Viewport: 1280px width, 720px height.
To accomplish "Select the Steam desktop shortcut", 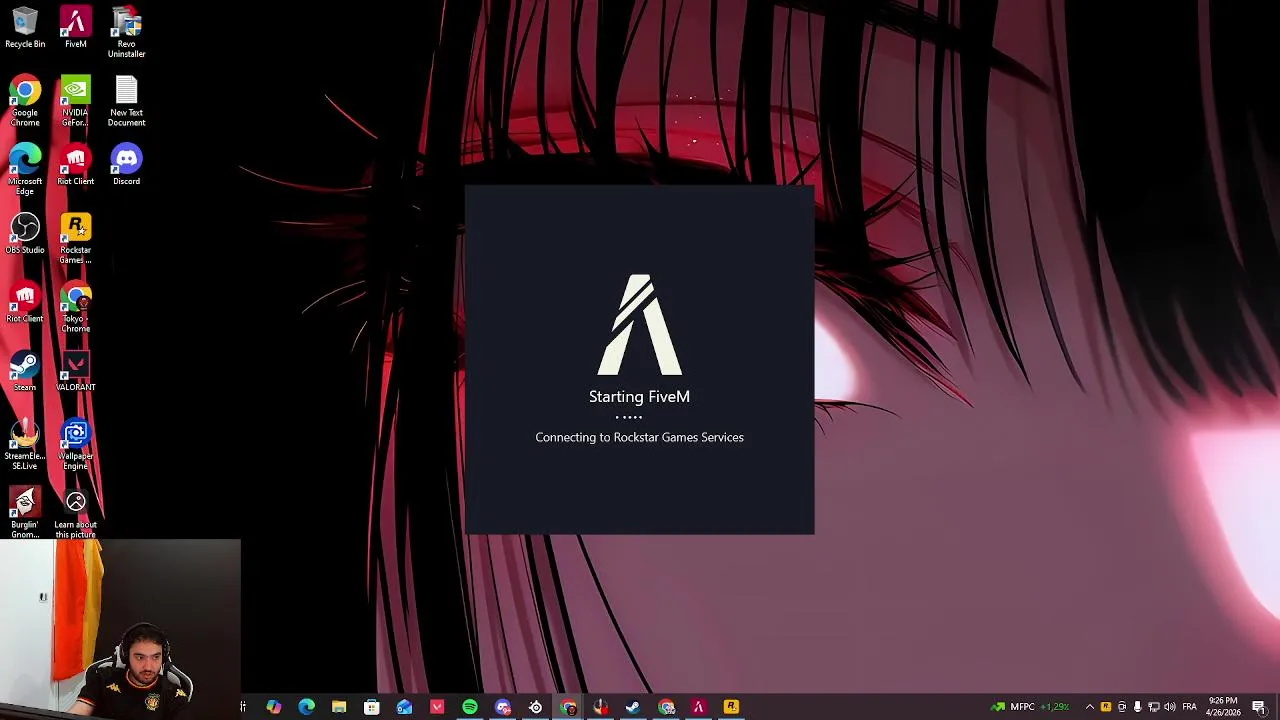I will point(25,371).
